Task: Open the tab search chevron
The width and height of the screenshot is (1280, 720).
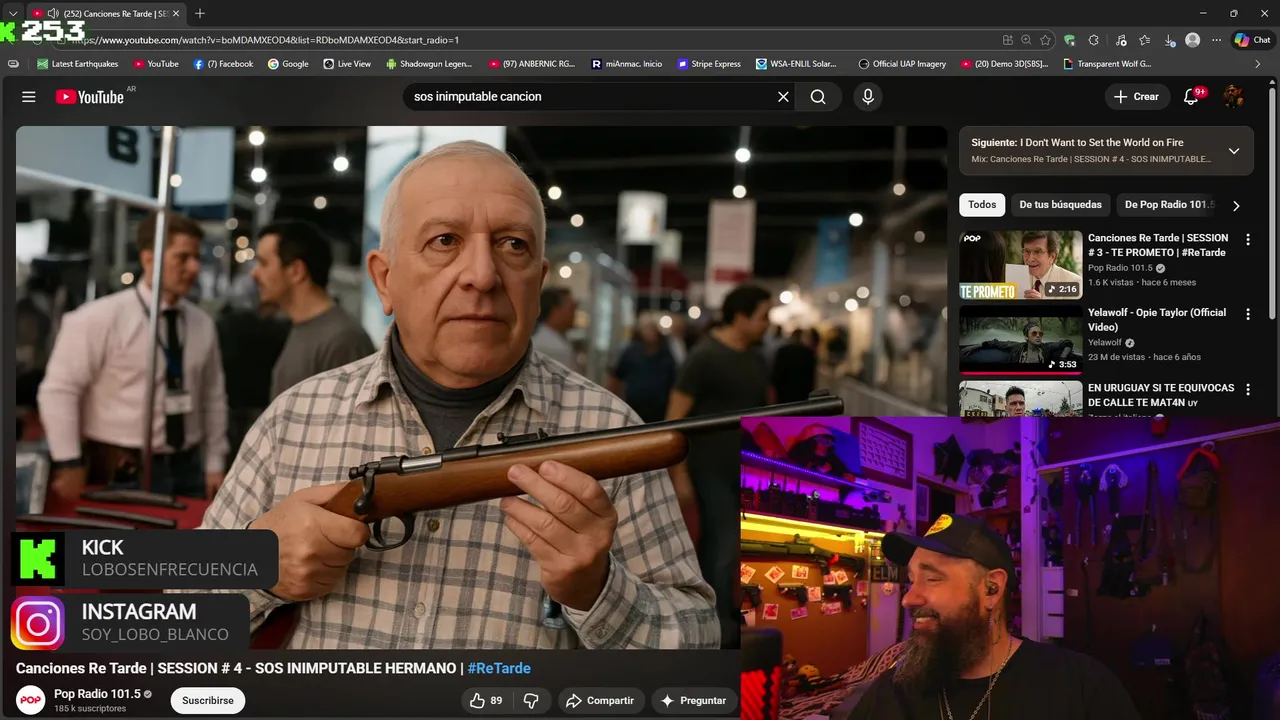Action: (12, 13)
